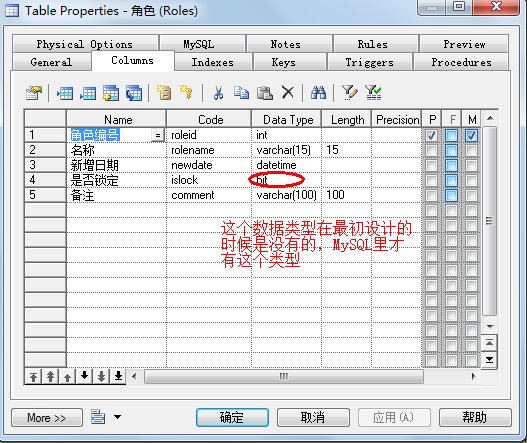Toggle Foreign key checkbox for roleid
Viewport: 527px width, 443px height.
[x=451, y=135]
